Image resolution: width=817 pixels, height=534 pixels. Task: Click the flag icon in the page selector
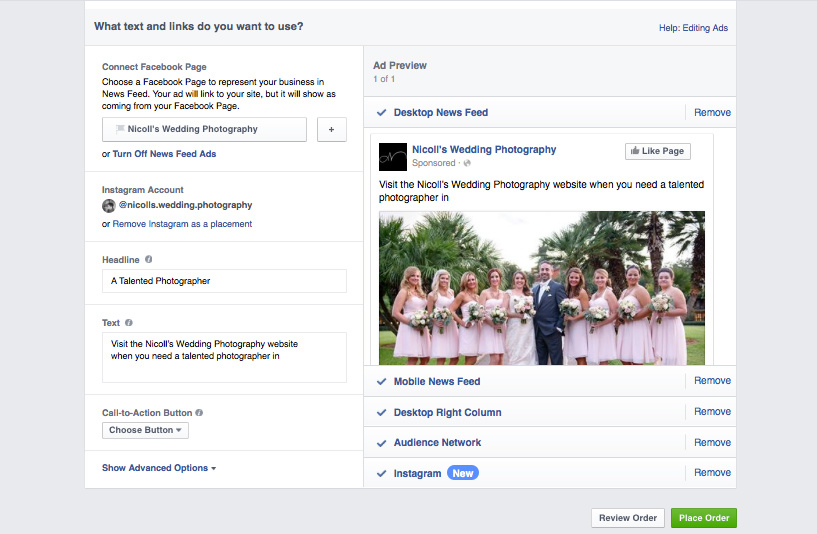click(x=120, y=129)
